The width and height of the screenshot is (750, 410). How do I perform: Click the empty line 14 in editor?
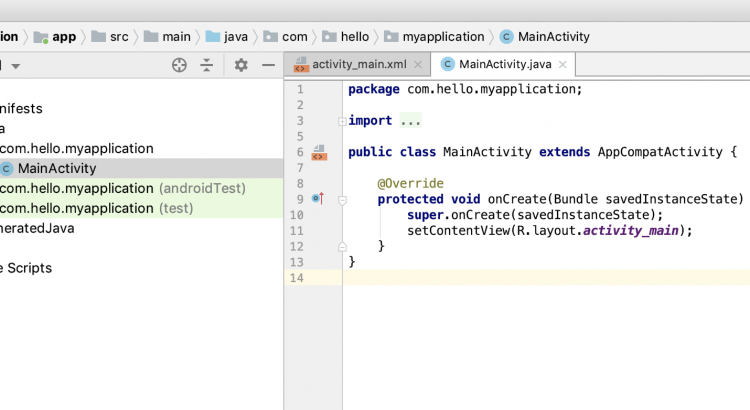(540, 277)
